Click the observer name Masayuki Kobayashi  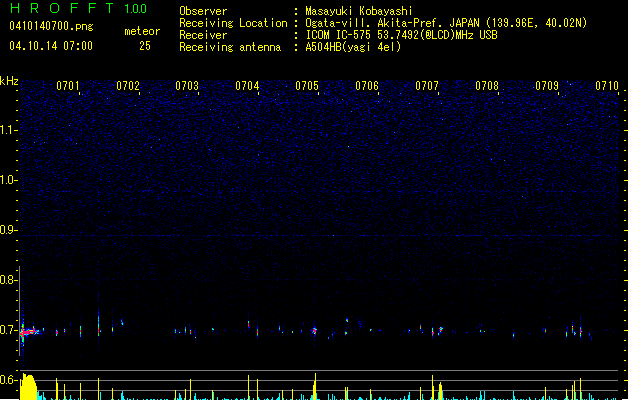359,11
